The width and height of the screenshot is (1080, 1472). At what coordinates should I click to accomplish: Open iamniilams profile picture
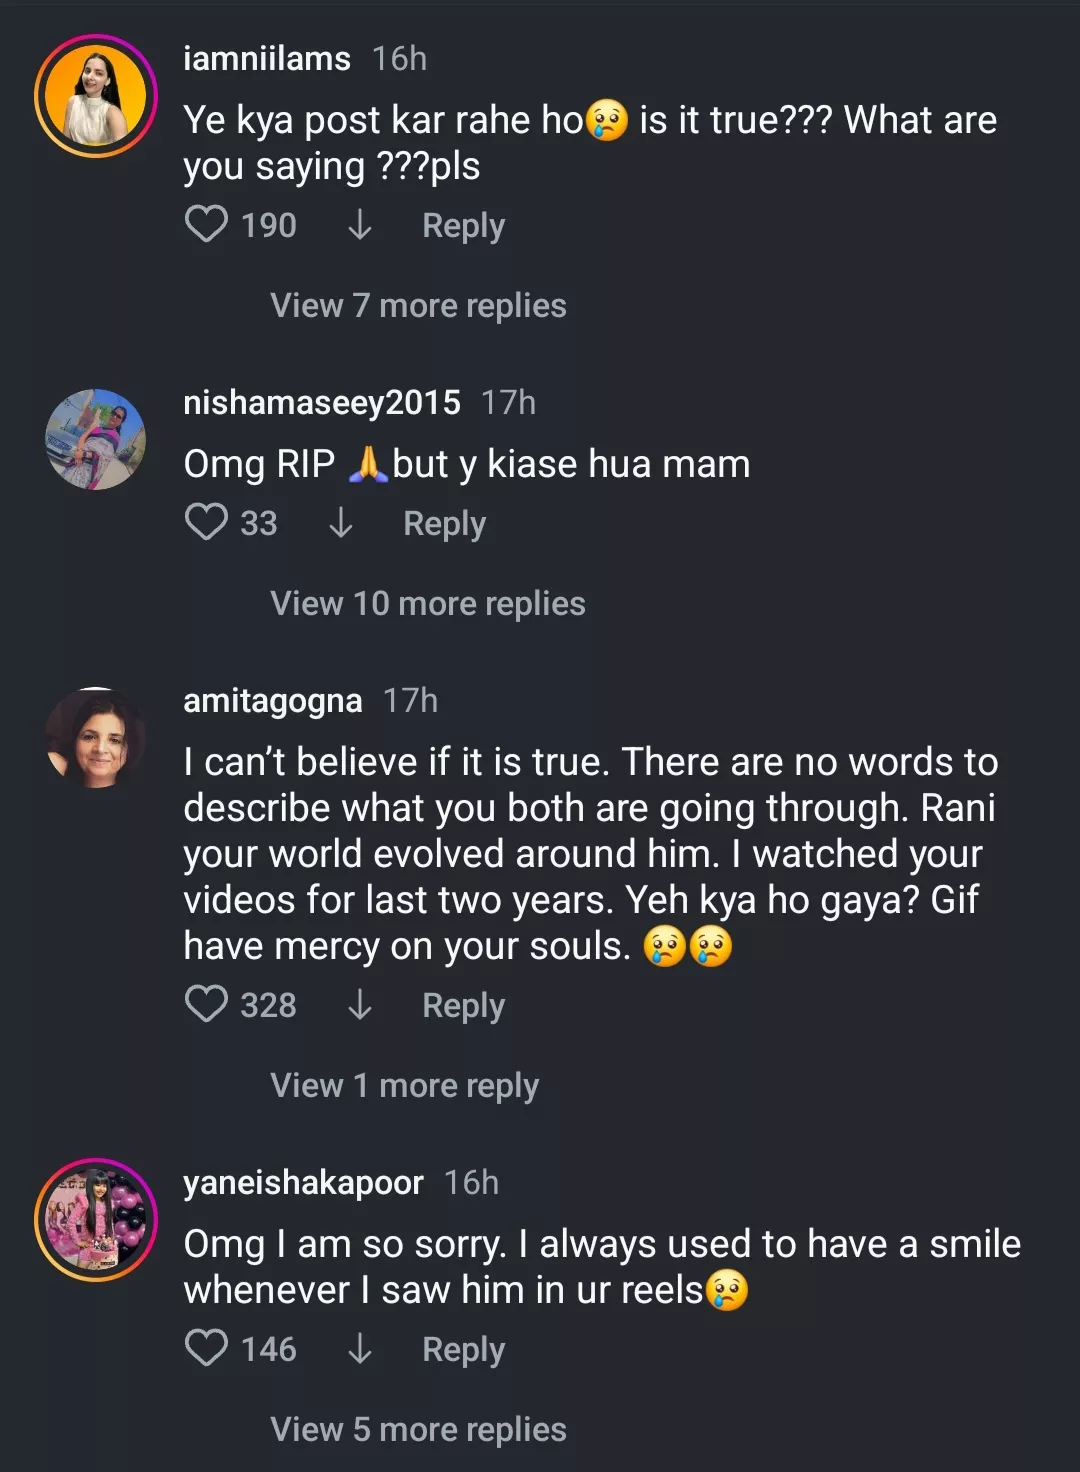[96, 96]
